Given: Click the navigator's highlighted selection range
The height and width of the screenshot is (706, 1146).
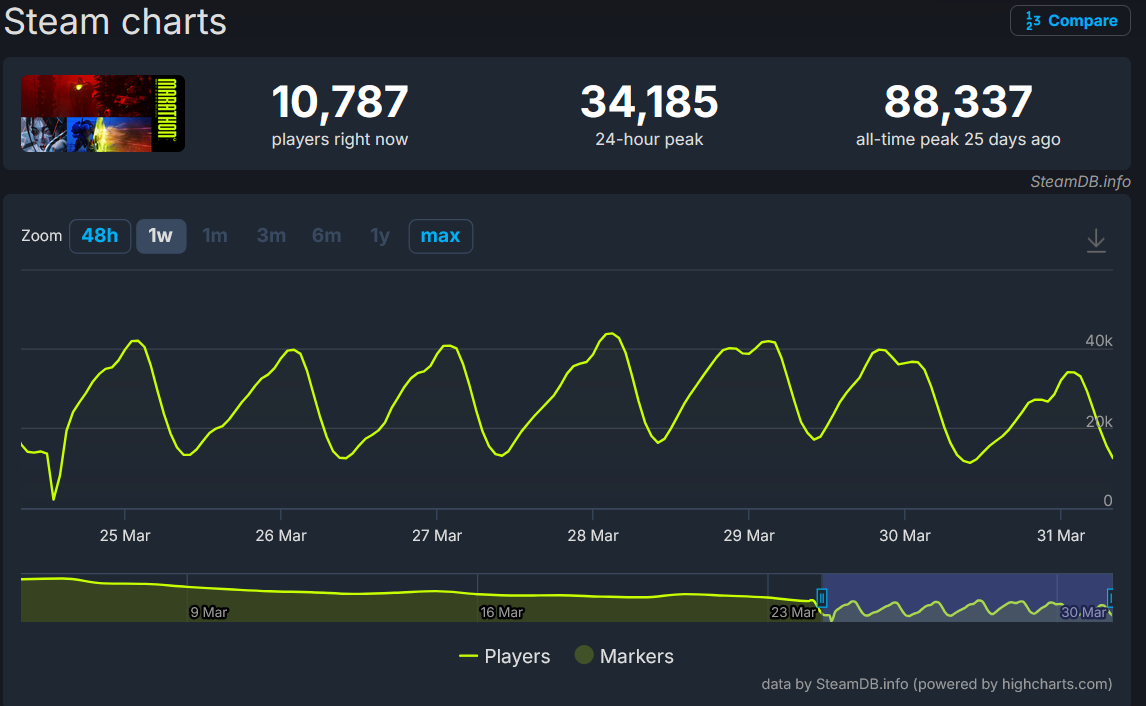Looking at the screenshot, I should pos(966,597).
